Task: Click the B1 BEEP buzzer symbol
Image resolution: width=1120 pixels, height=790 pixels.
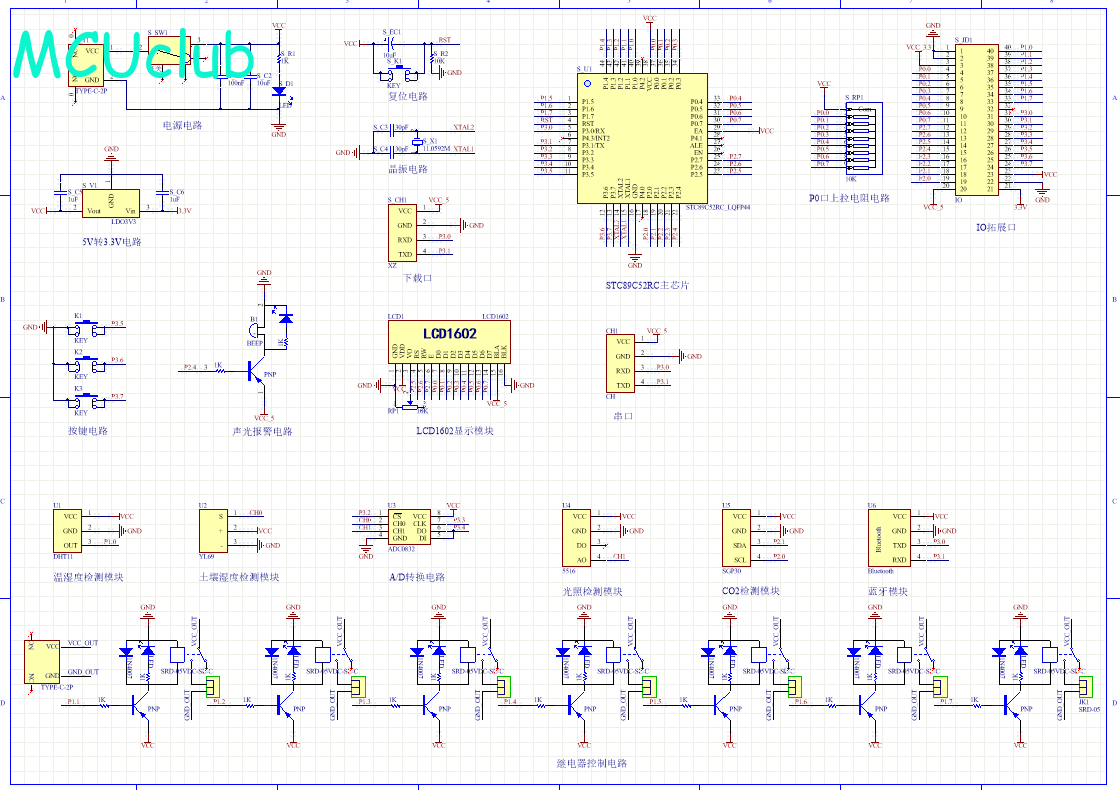Action: pyautogui.click(x=256, y=329)
